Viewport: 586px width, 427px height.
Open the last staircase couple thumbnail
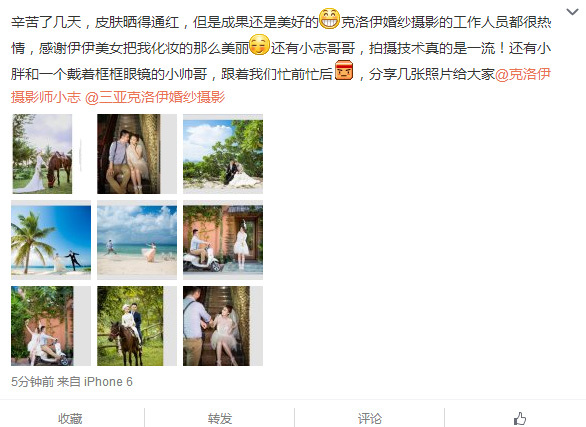pyautogui.click(x=223, y=326)
